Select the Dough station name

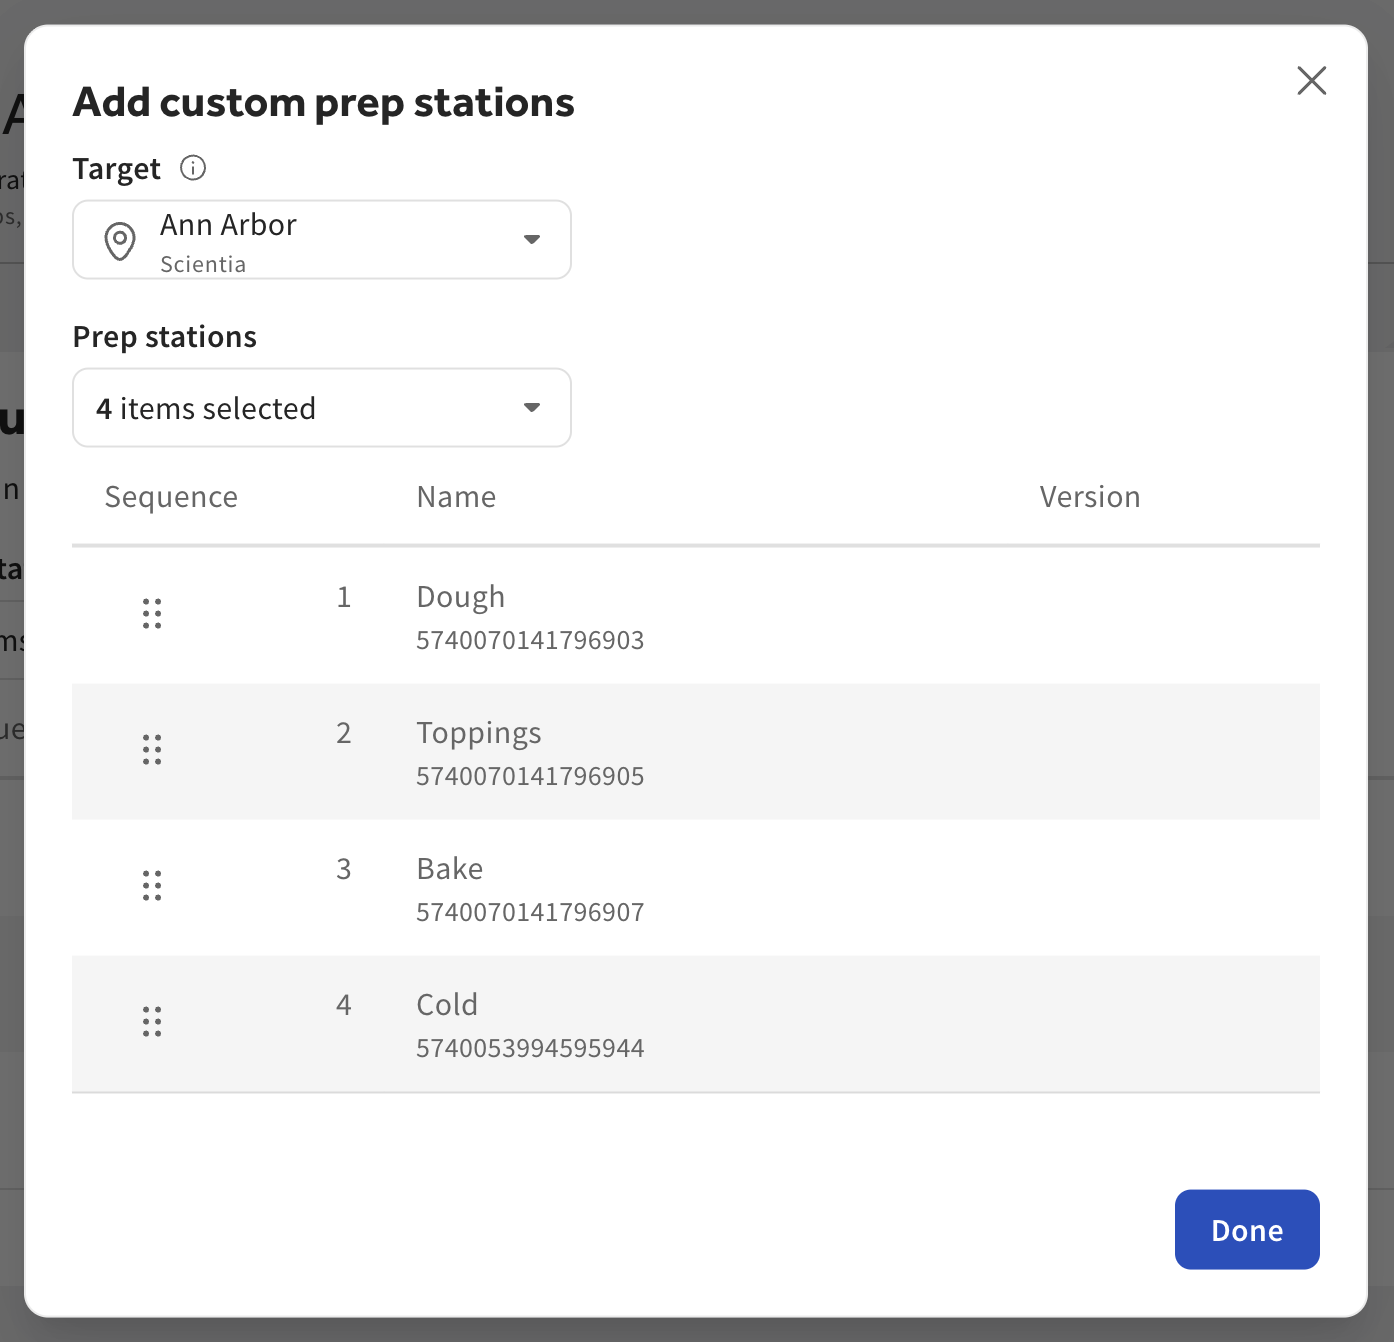(461, 597)
